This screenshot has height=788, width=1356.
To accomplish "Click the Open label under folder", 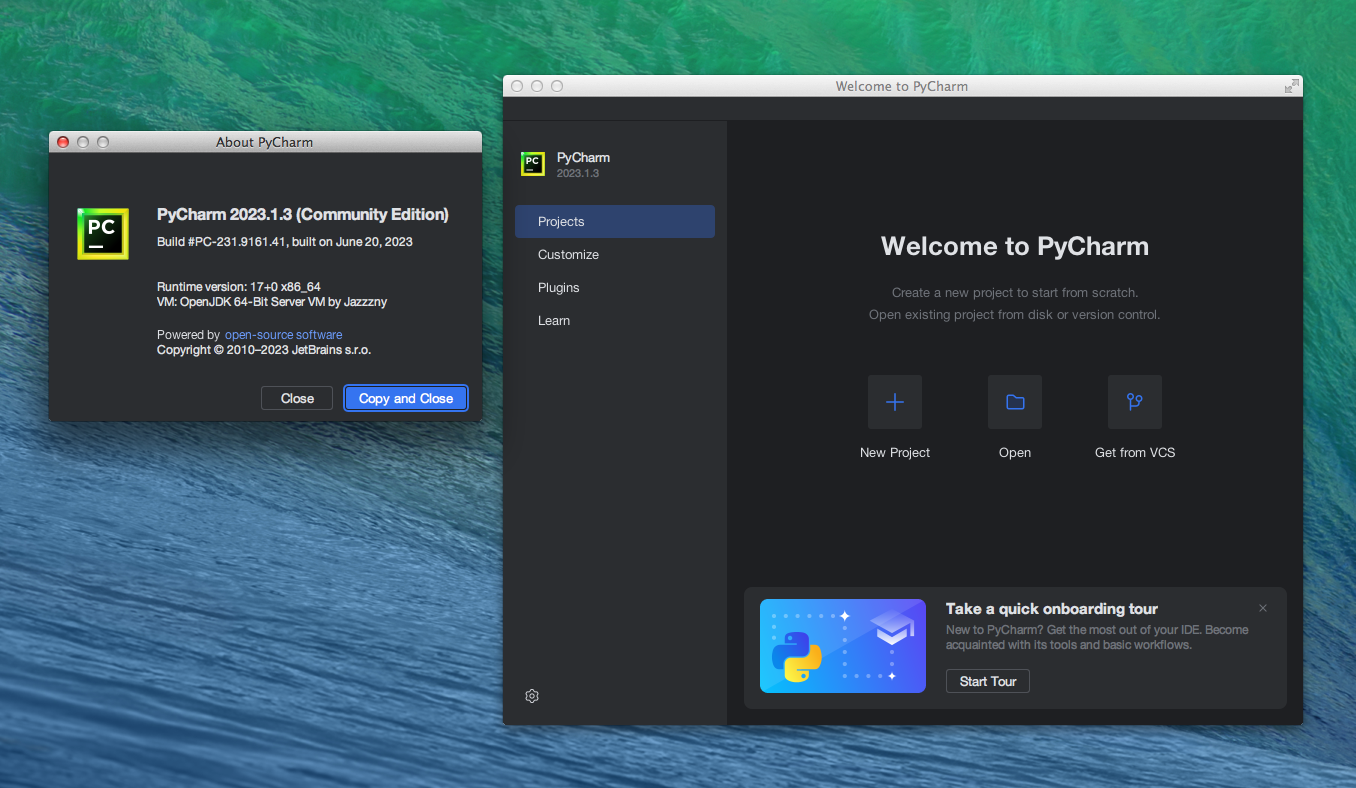I will (1015, 453).
